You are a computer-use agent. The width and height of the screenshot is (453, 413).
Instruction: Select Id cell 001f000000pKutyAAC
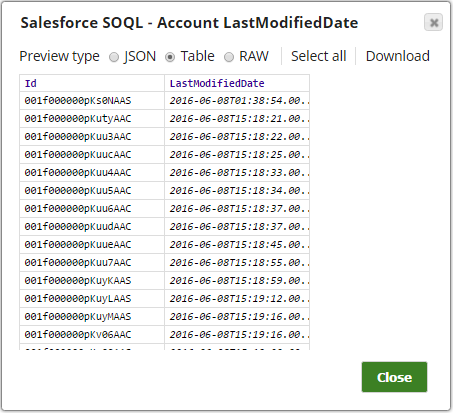coord(92,119)
